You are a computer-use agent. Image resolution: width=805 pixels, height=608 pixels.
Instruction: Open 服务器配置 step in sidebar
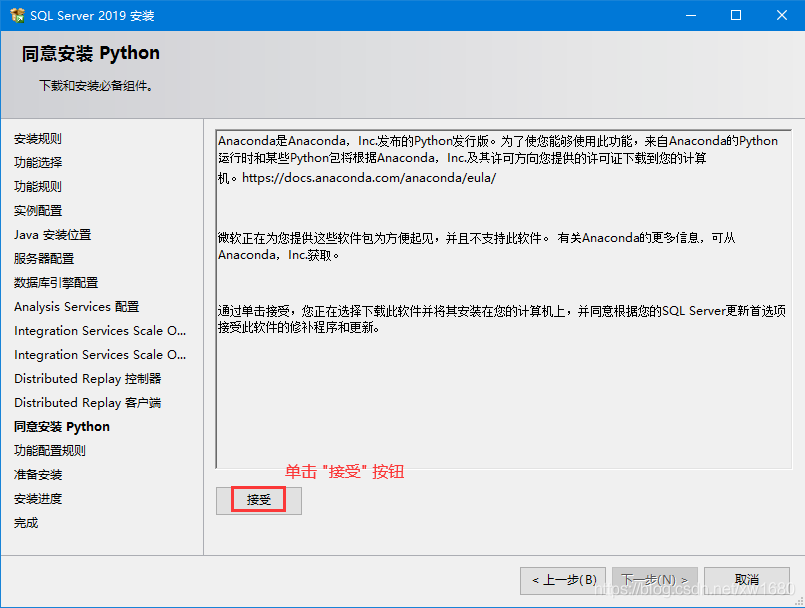(x=44, y=259)
